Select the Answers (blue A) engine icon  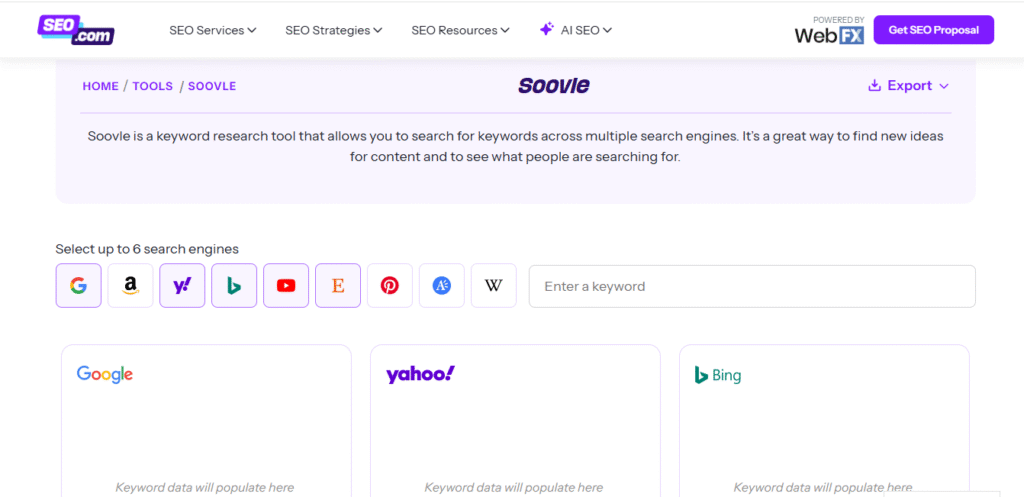442,286
